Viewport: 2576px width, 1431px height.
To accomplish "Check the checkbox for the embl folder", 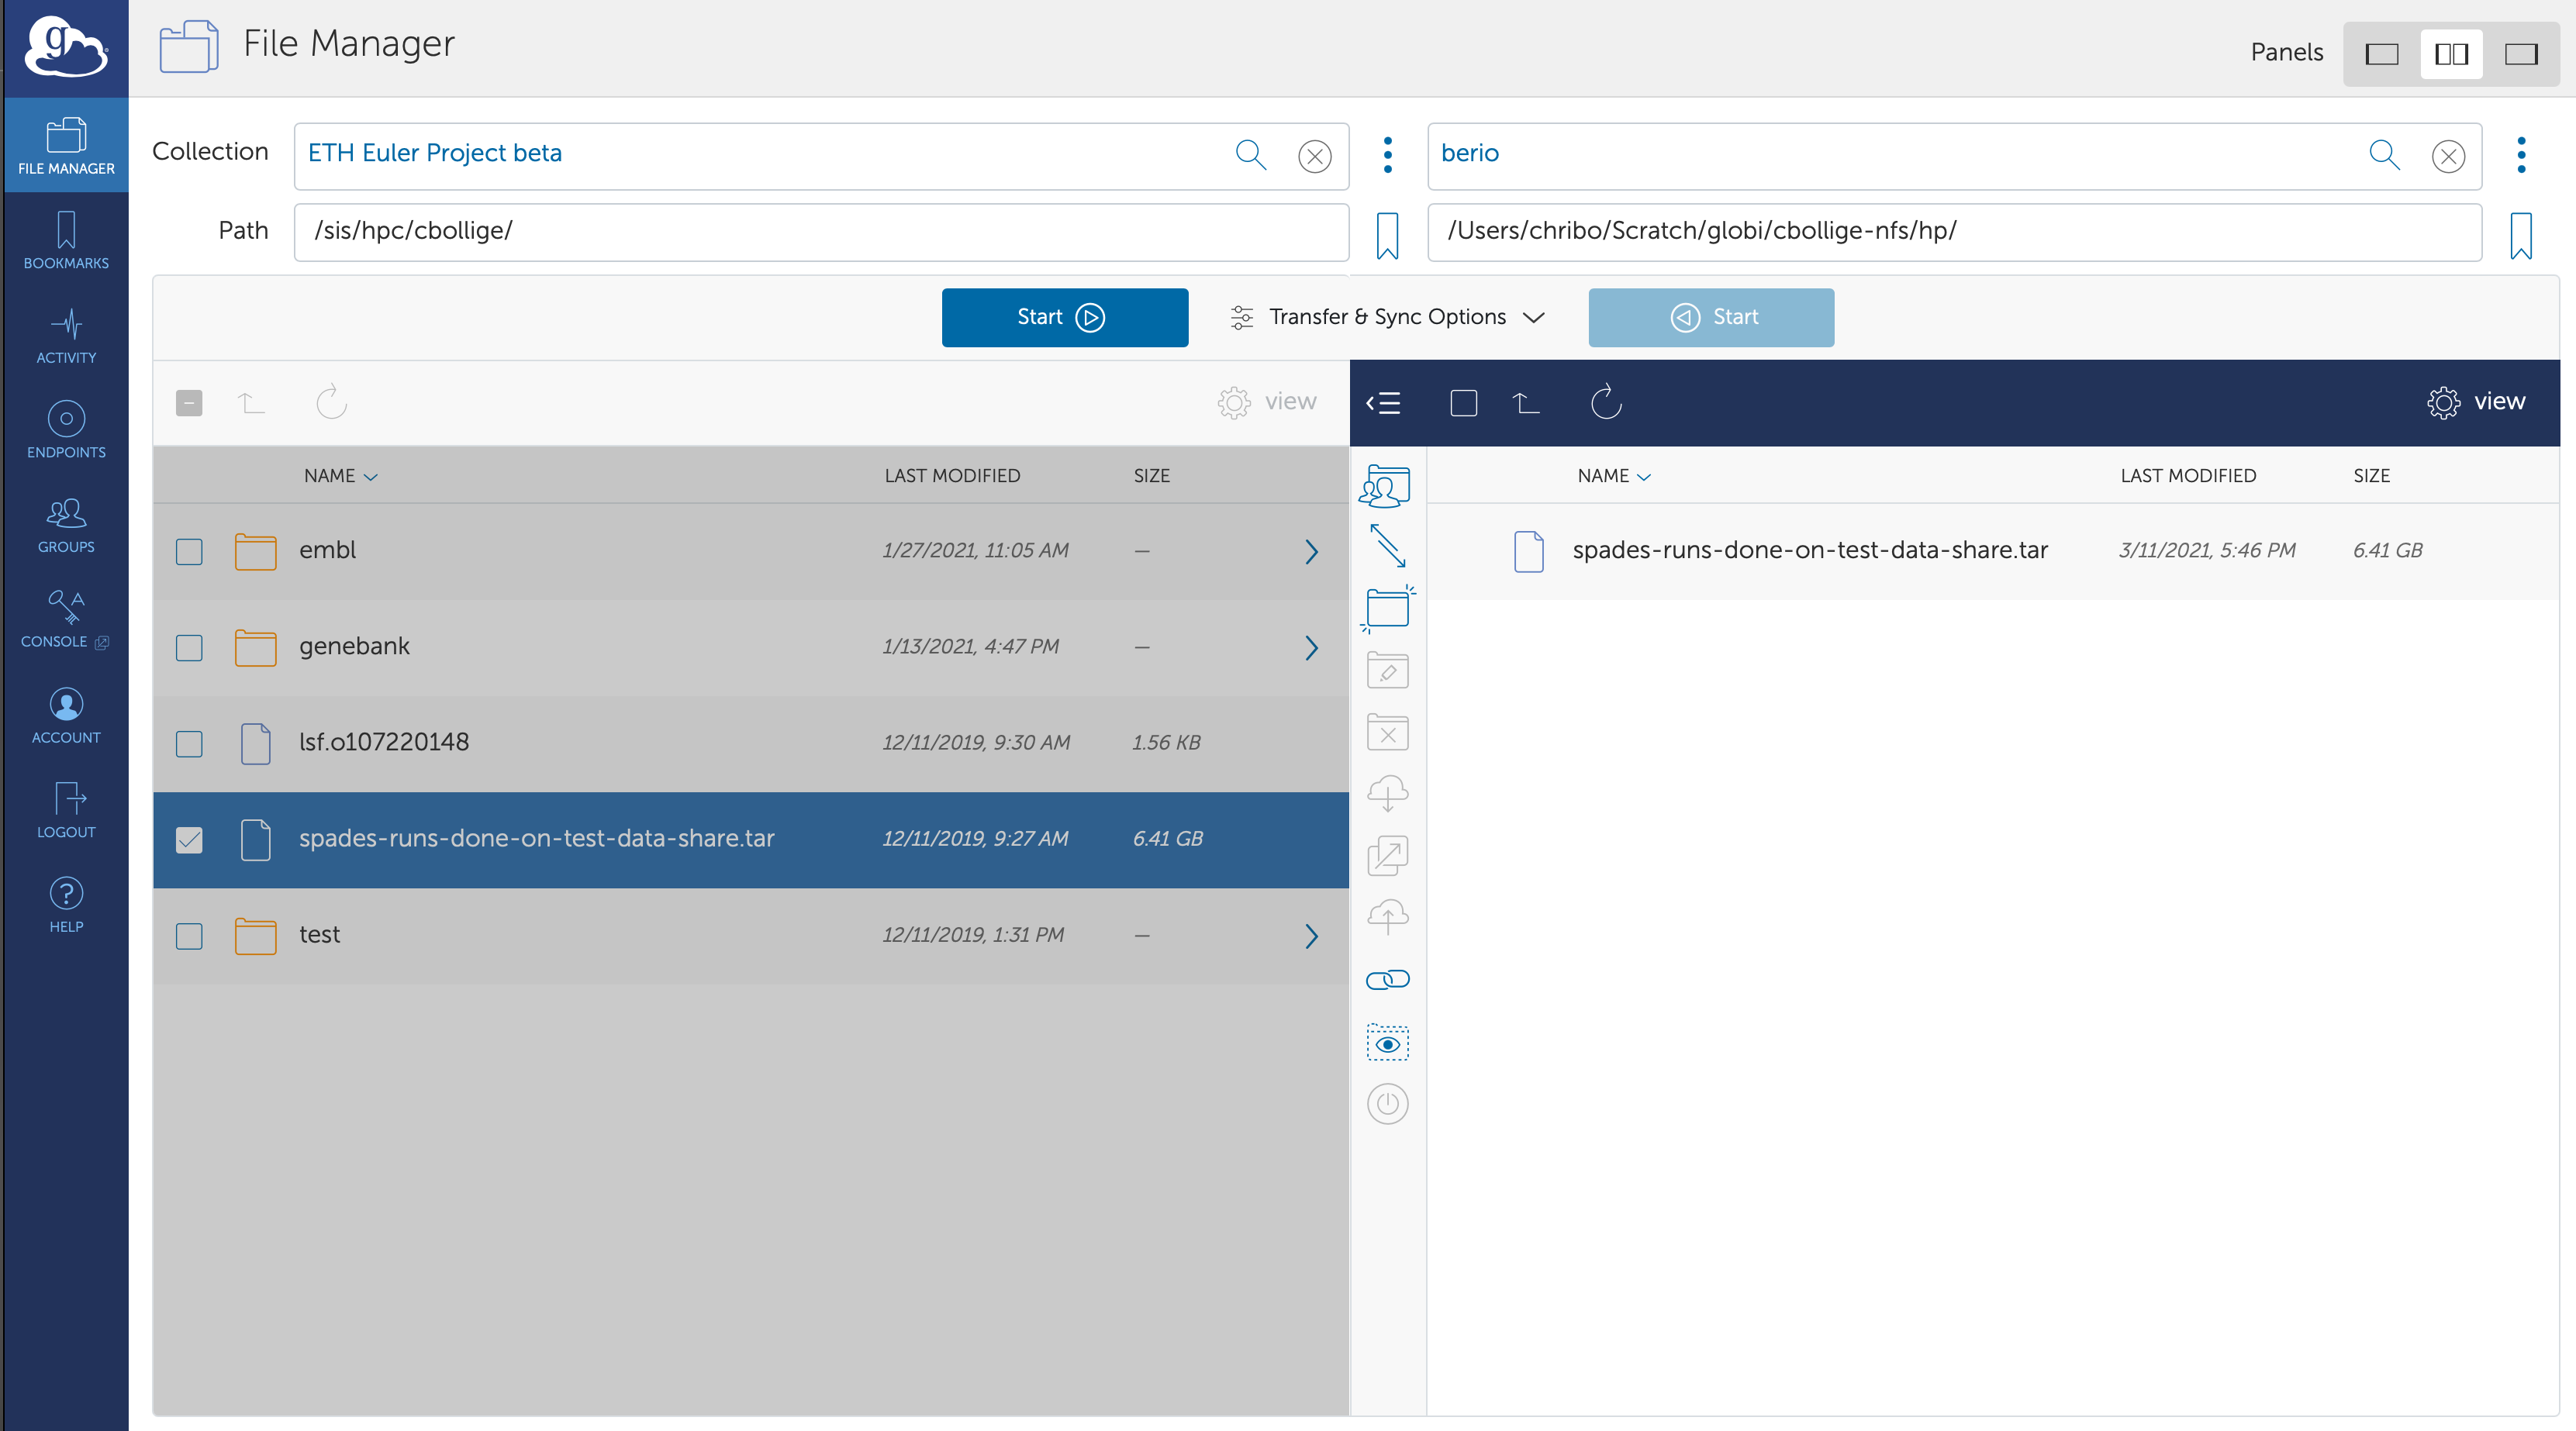I will click(189, 551).
